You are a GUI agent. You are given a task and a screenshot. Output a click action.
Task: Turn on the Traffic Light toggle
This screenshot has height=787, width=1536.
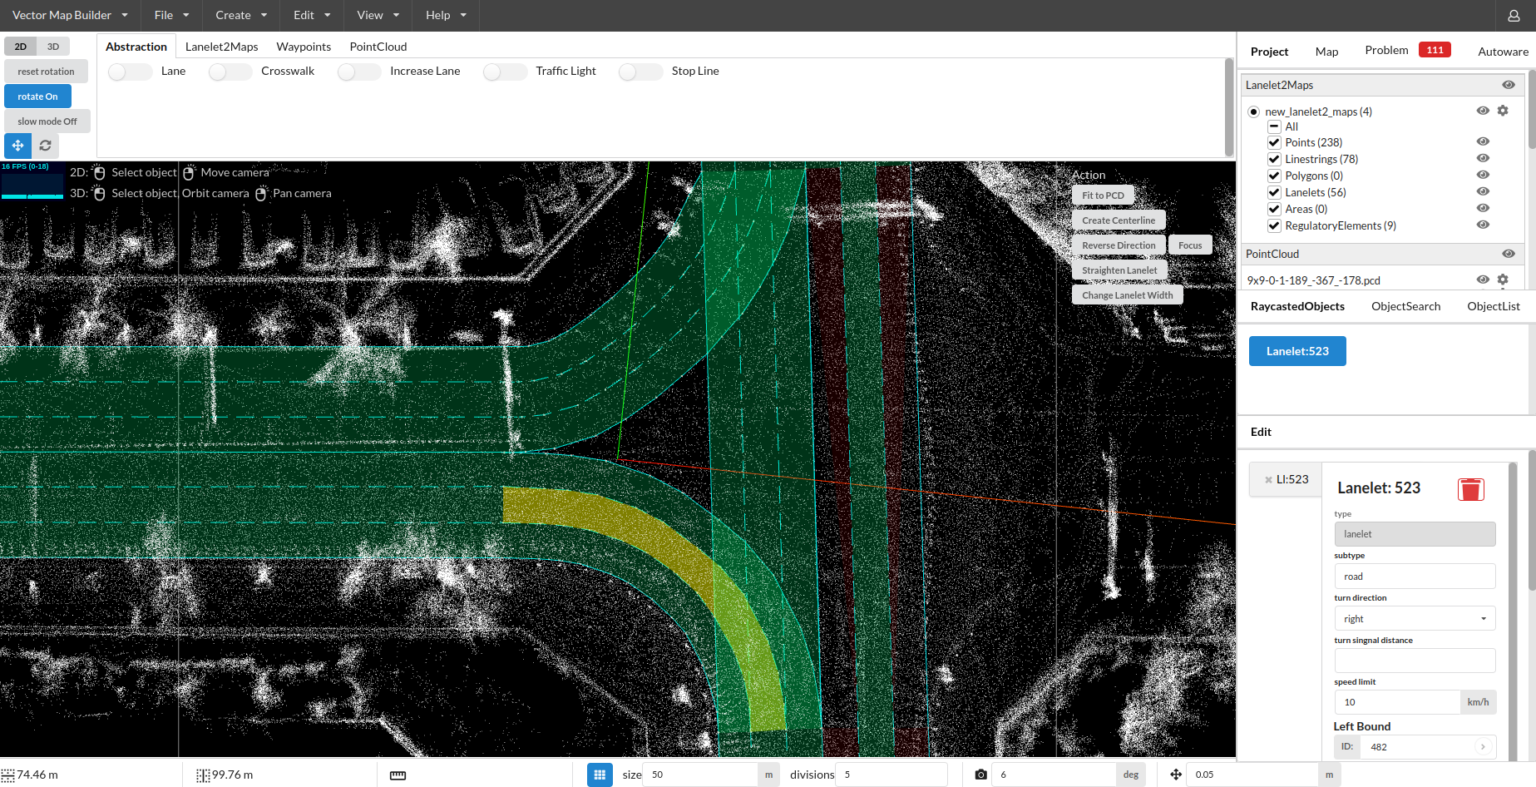(504, 72)
